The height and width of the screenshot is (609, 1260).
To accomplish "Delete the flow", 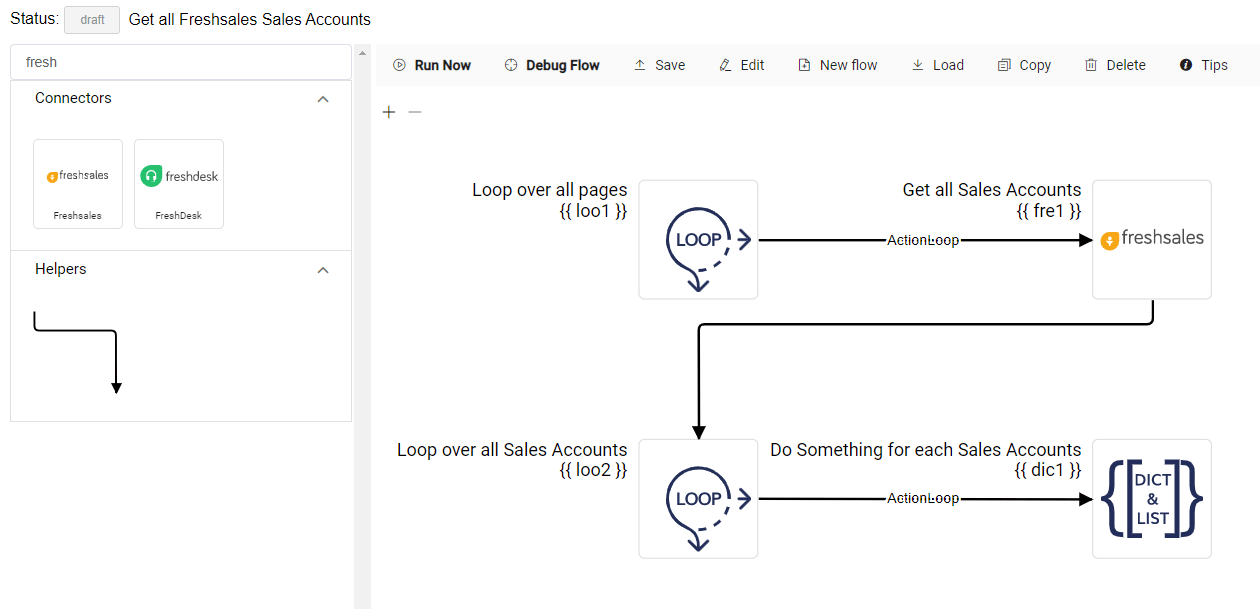I will 1114,65.
